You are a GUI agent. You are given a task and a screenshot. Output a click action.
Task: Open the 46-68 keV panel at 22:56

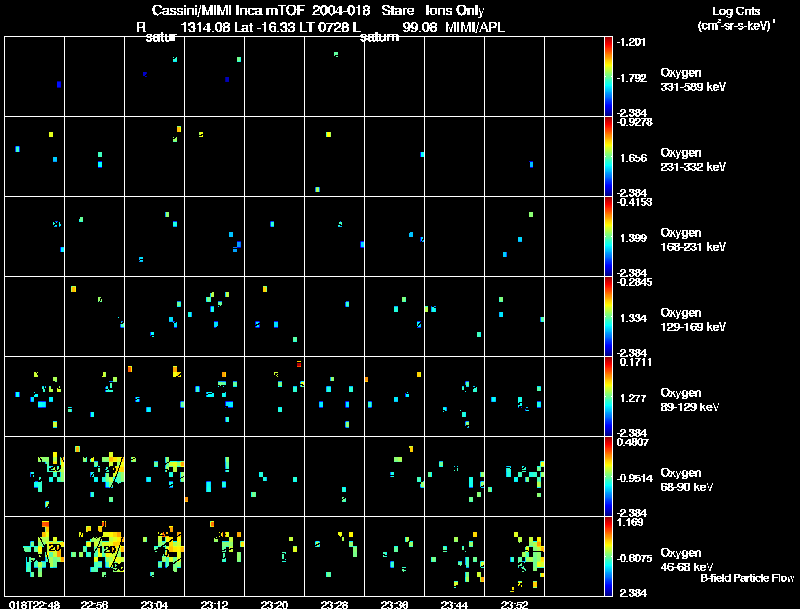pos(94,556)
